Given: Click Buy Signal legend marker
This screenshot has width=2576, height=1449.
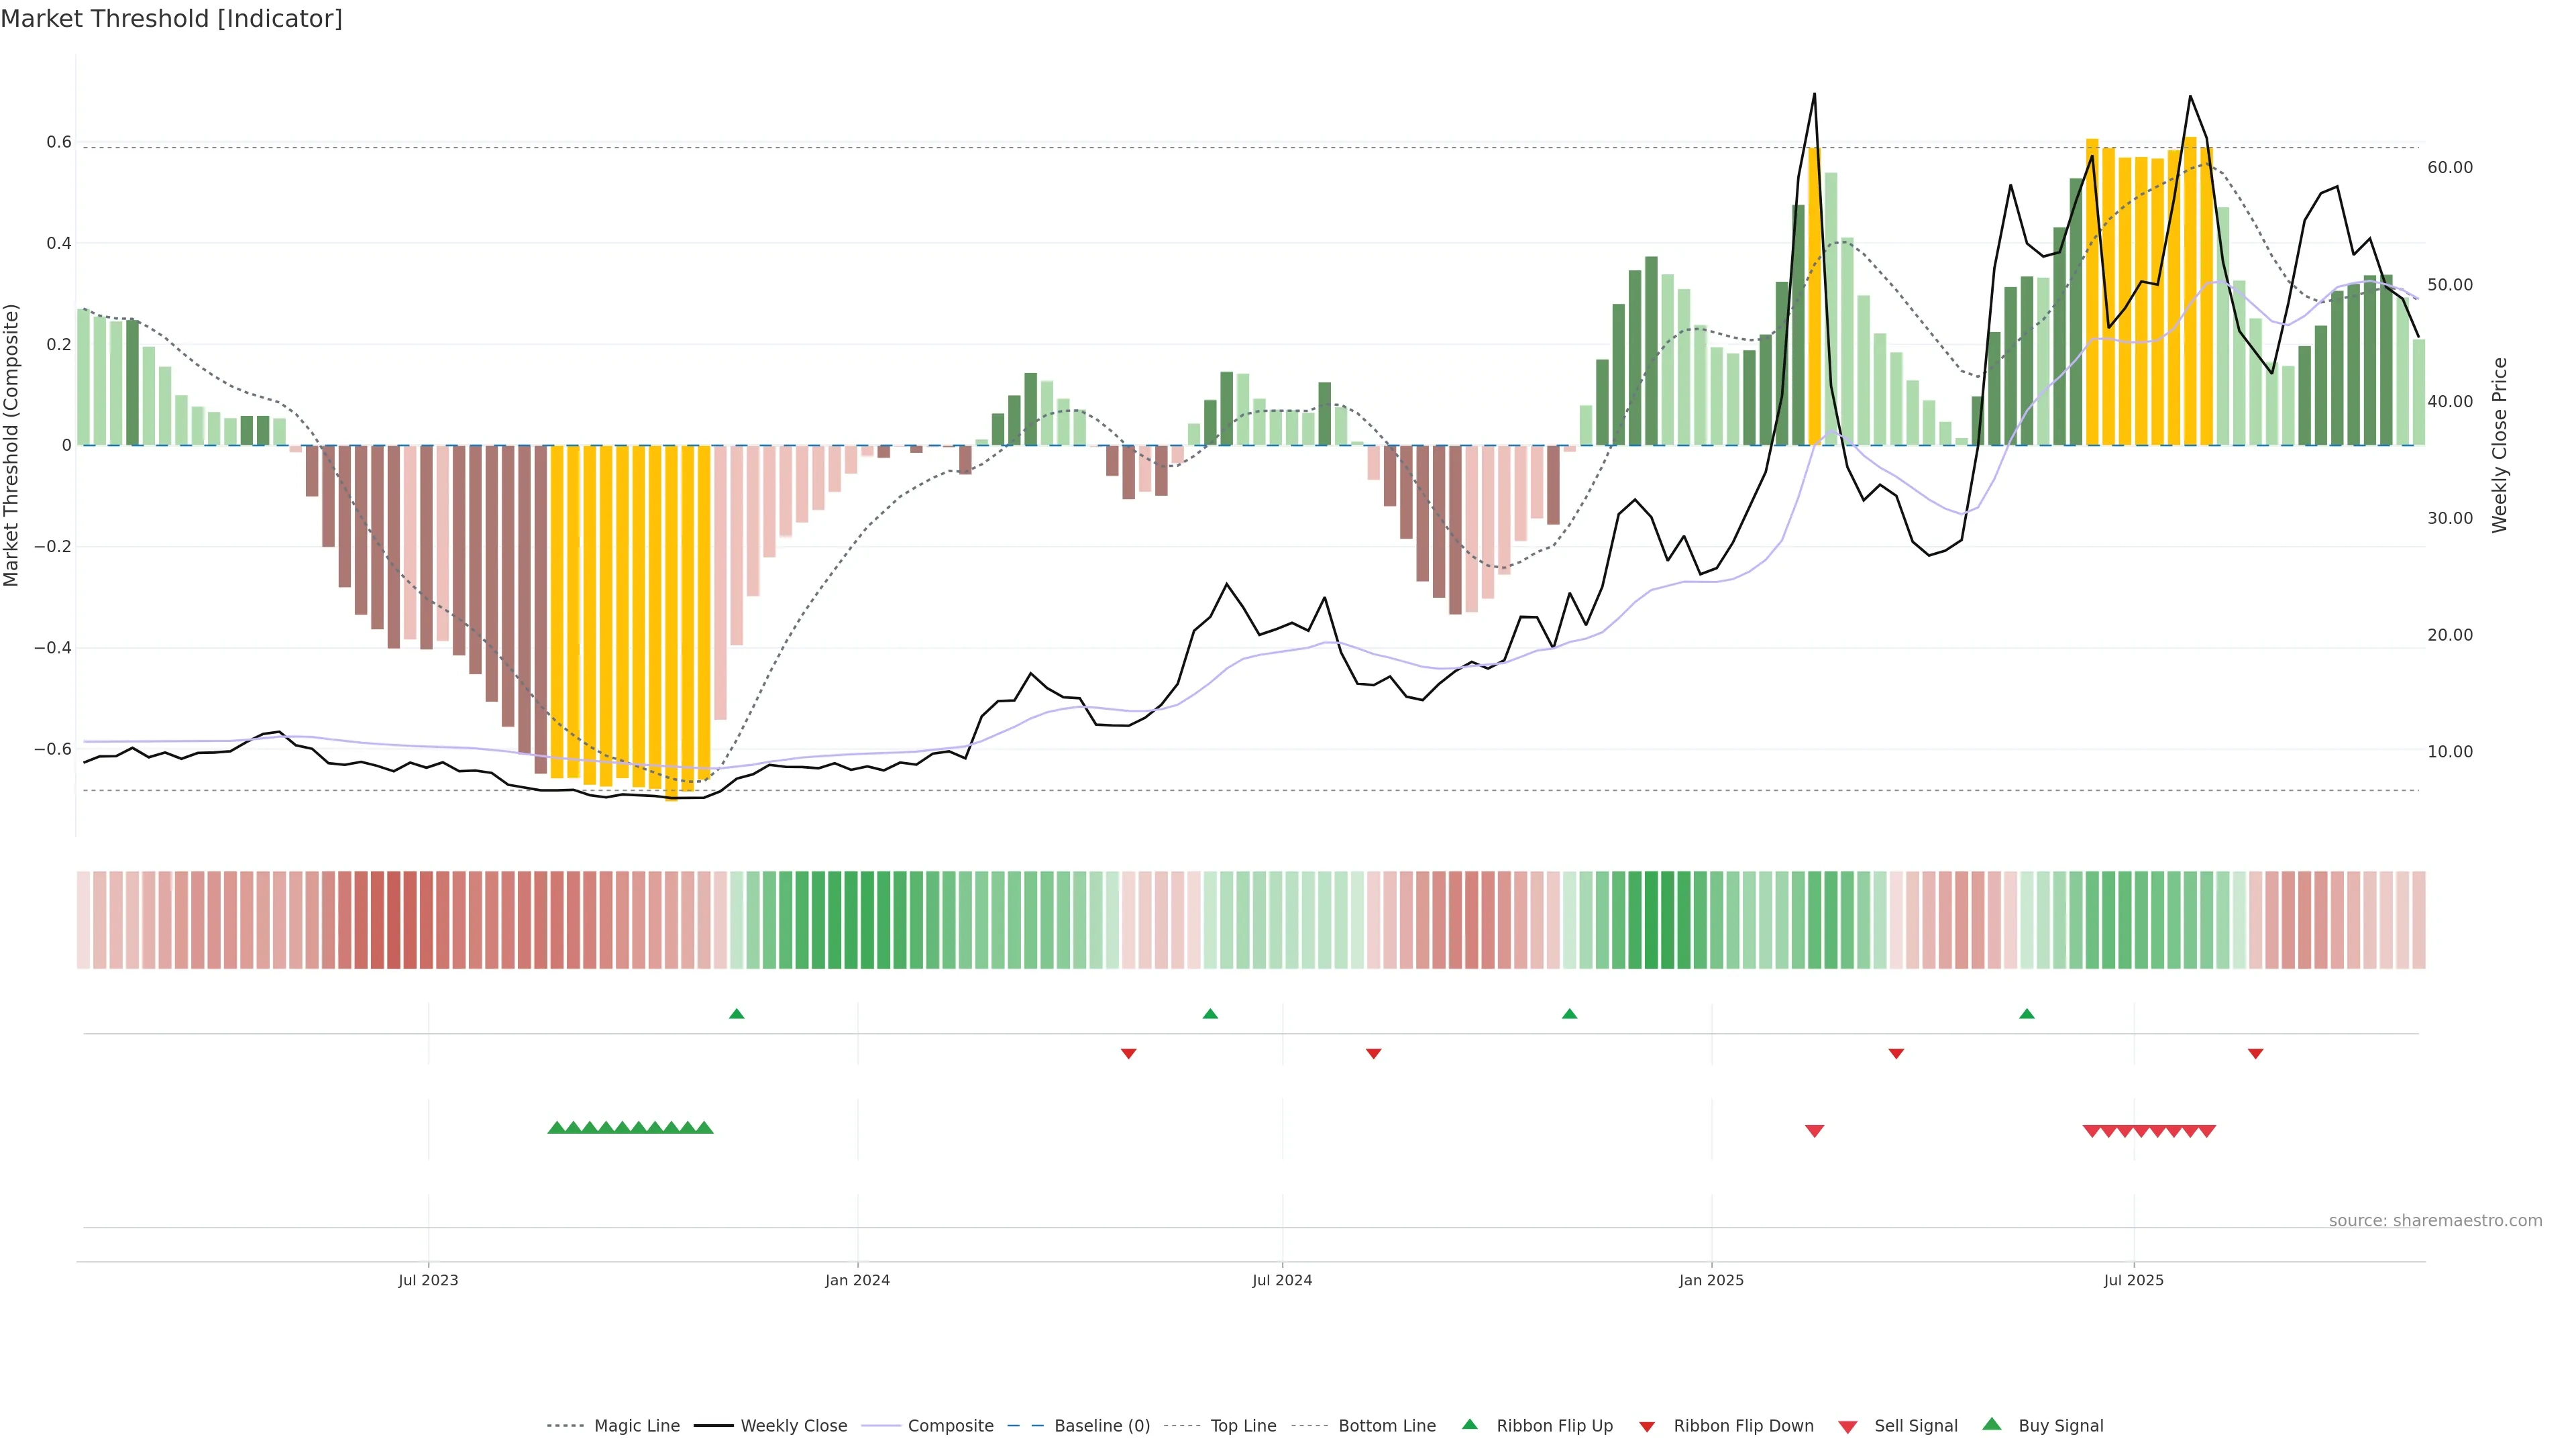Looking at the screenshot, I should [1992, 1424].
